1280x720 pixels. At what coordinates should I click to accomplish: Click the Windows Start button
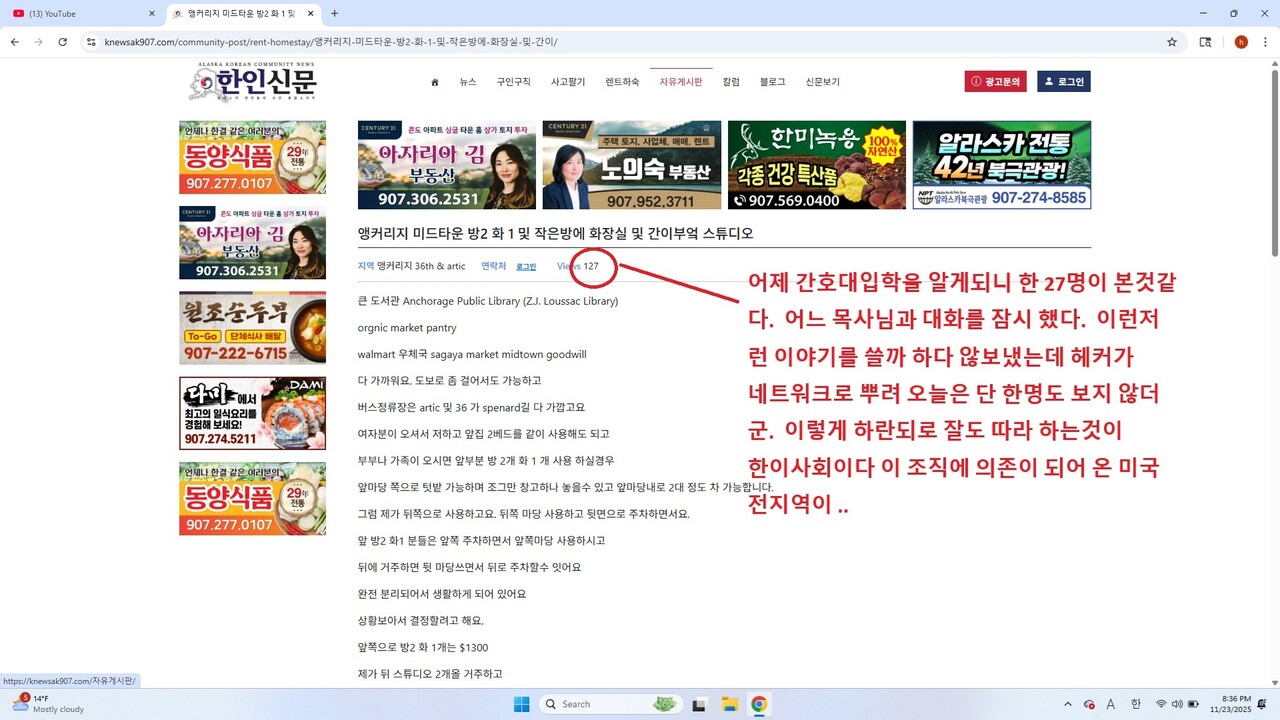[521, 704]
